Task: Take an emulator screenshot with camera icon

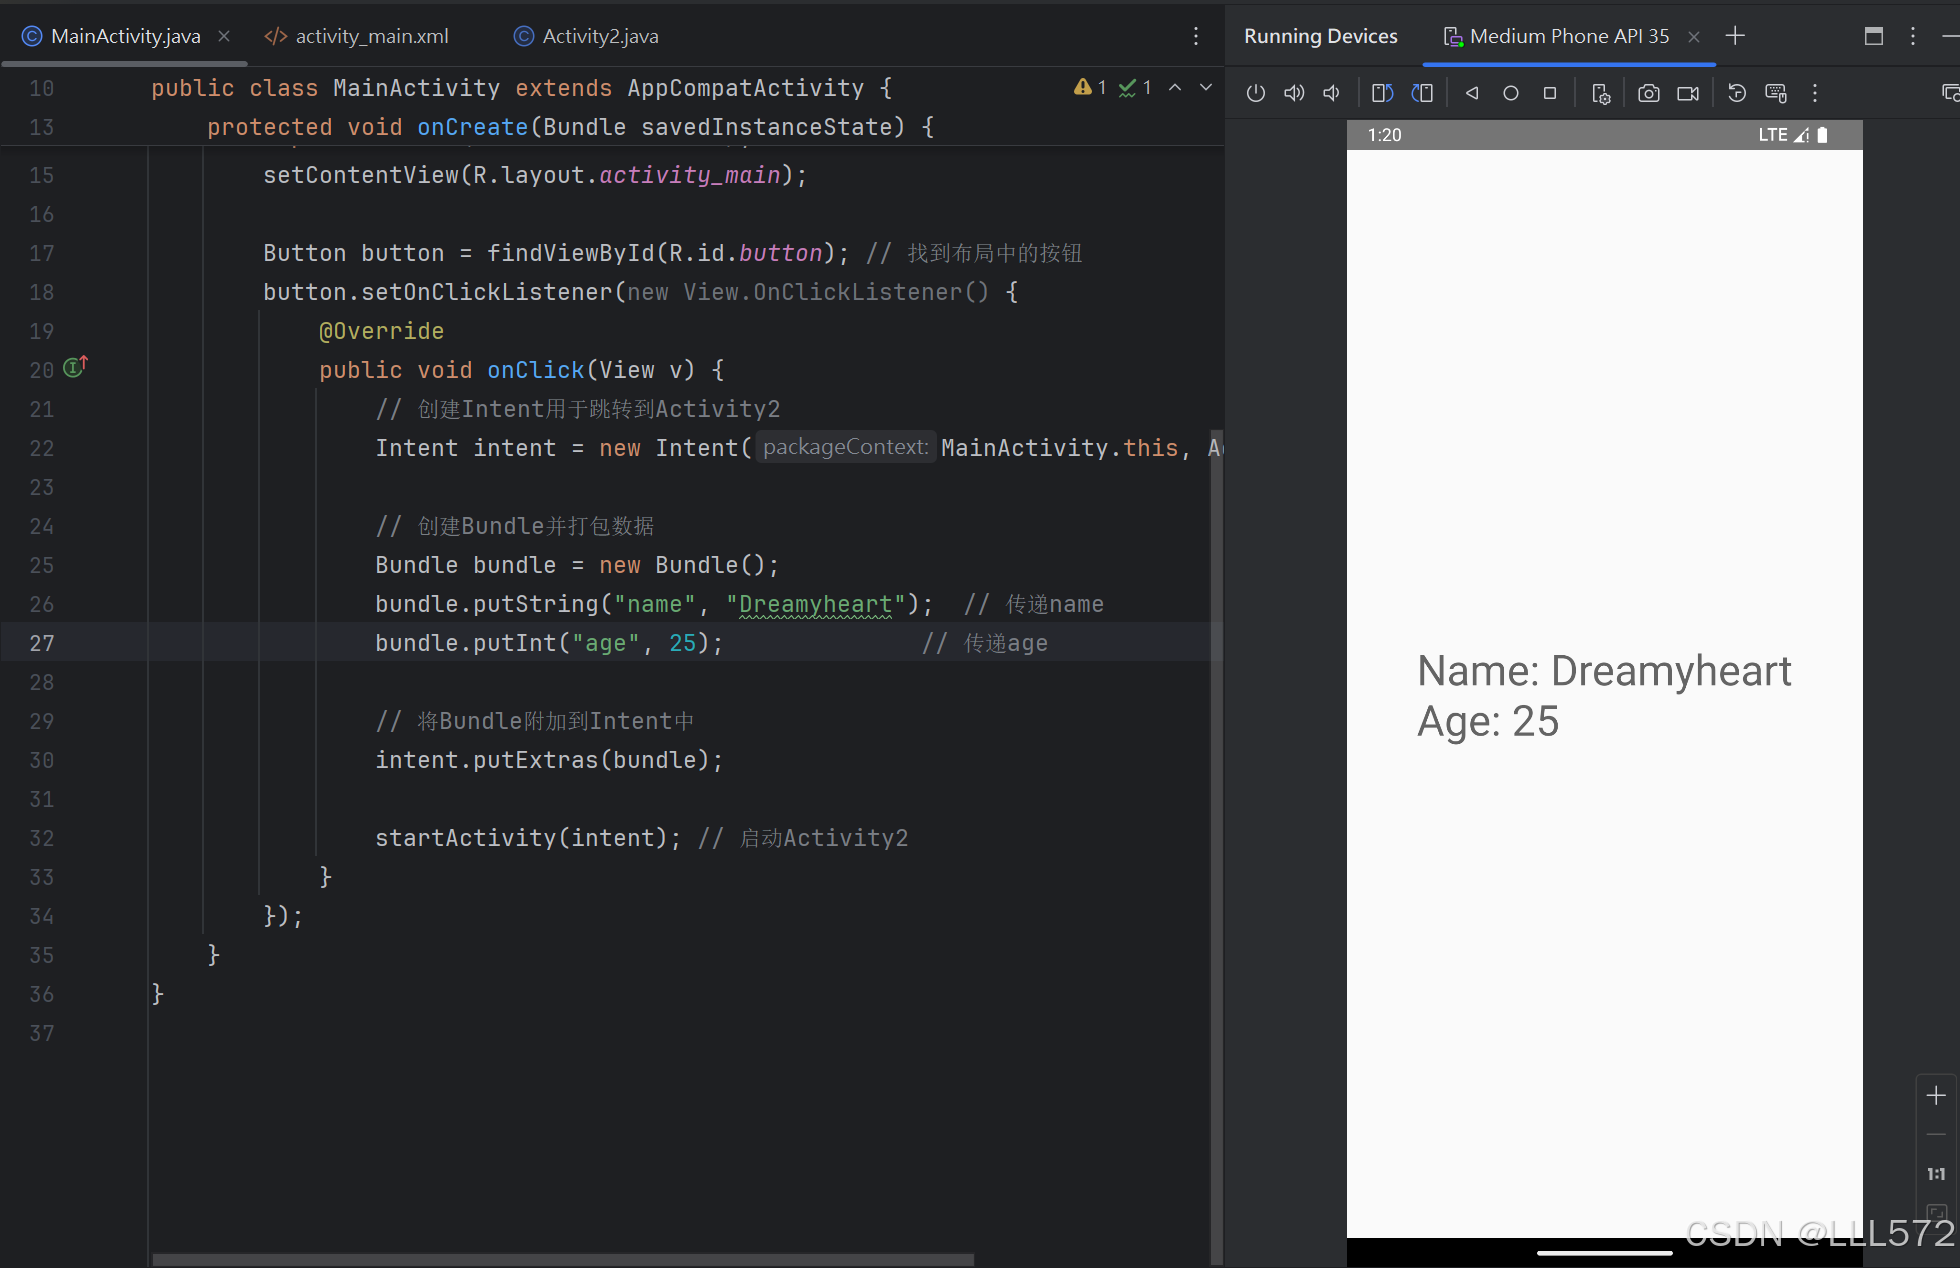Action: [x=1649, y=93]
